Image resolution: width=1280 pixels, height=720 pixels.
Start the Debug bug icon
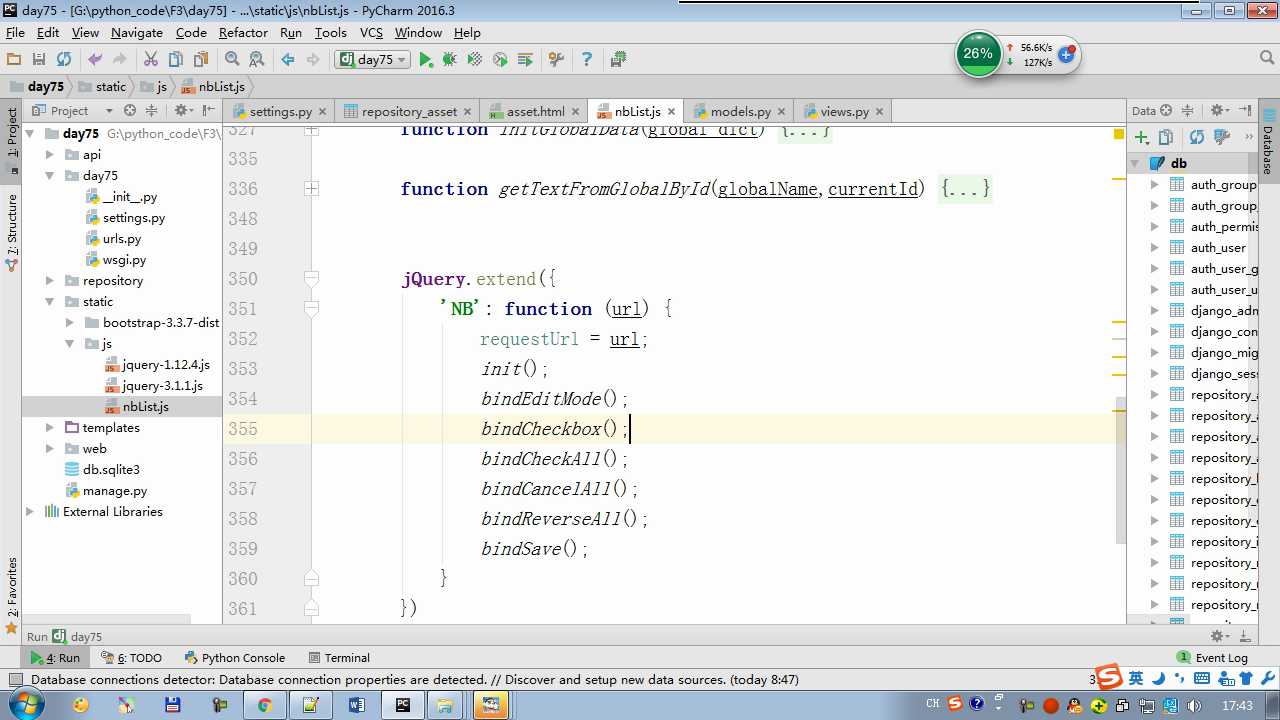pos(450,60)
